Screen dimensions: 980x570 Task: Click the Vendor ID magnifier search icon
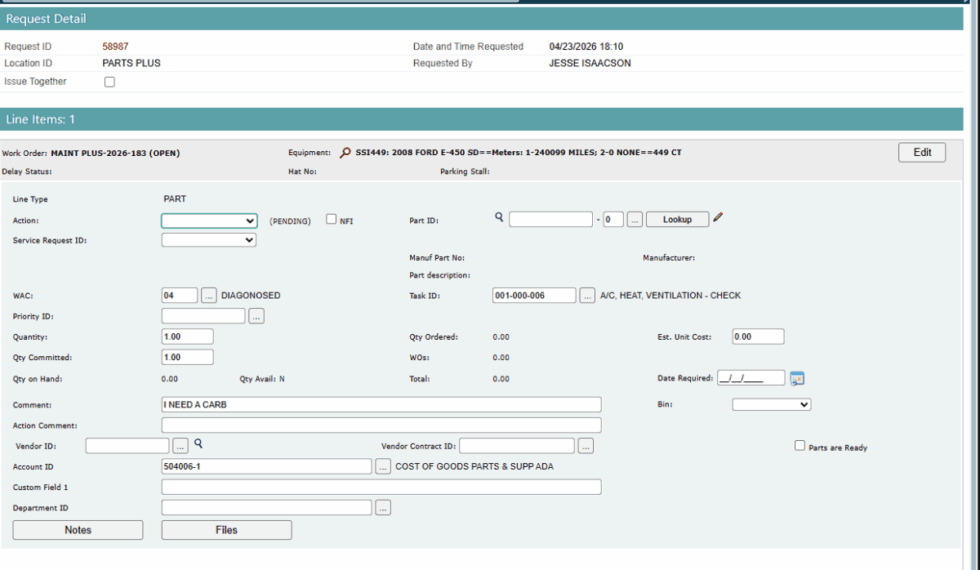198,443
